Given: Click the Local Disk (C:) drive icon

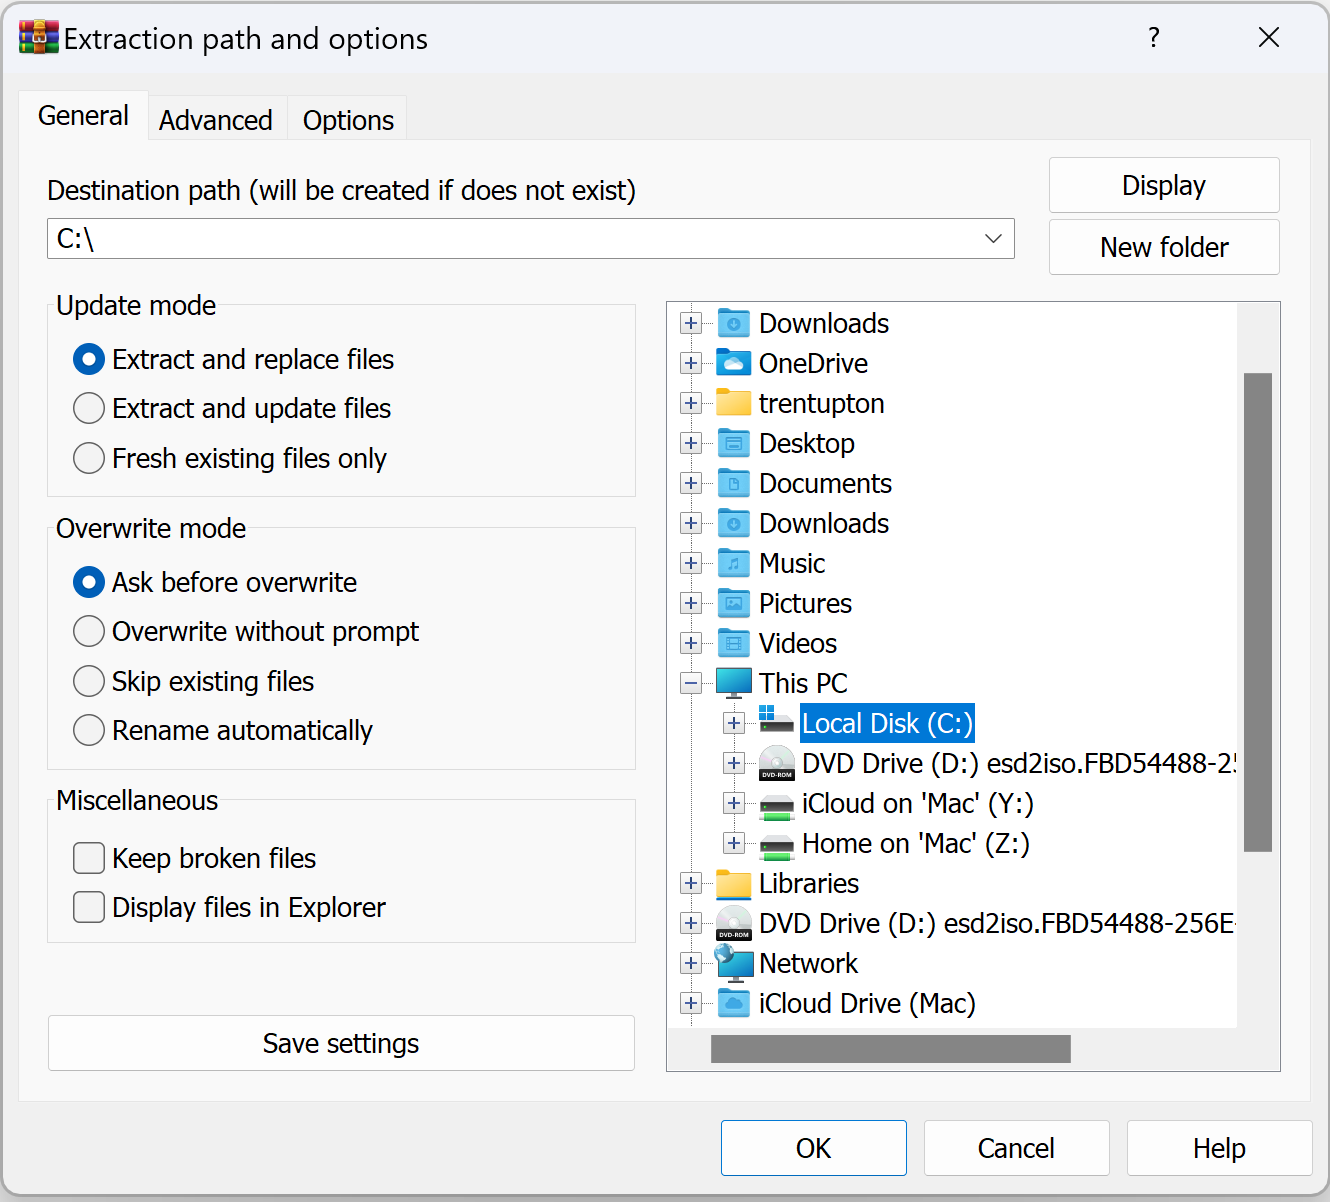Looking at the screenshot, I should (776, 720).
